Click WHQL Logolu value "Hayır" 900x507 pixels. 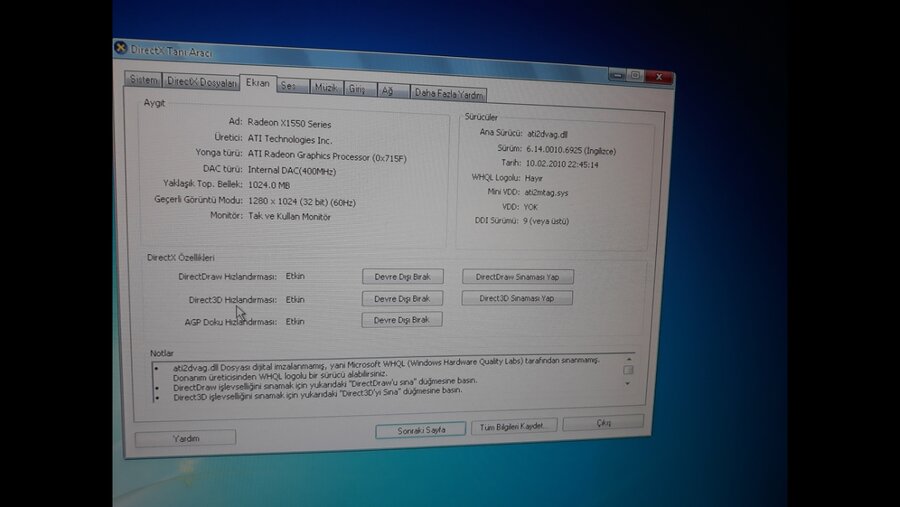click(x=534, y=178)
